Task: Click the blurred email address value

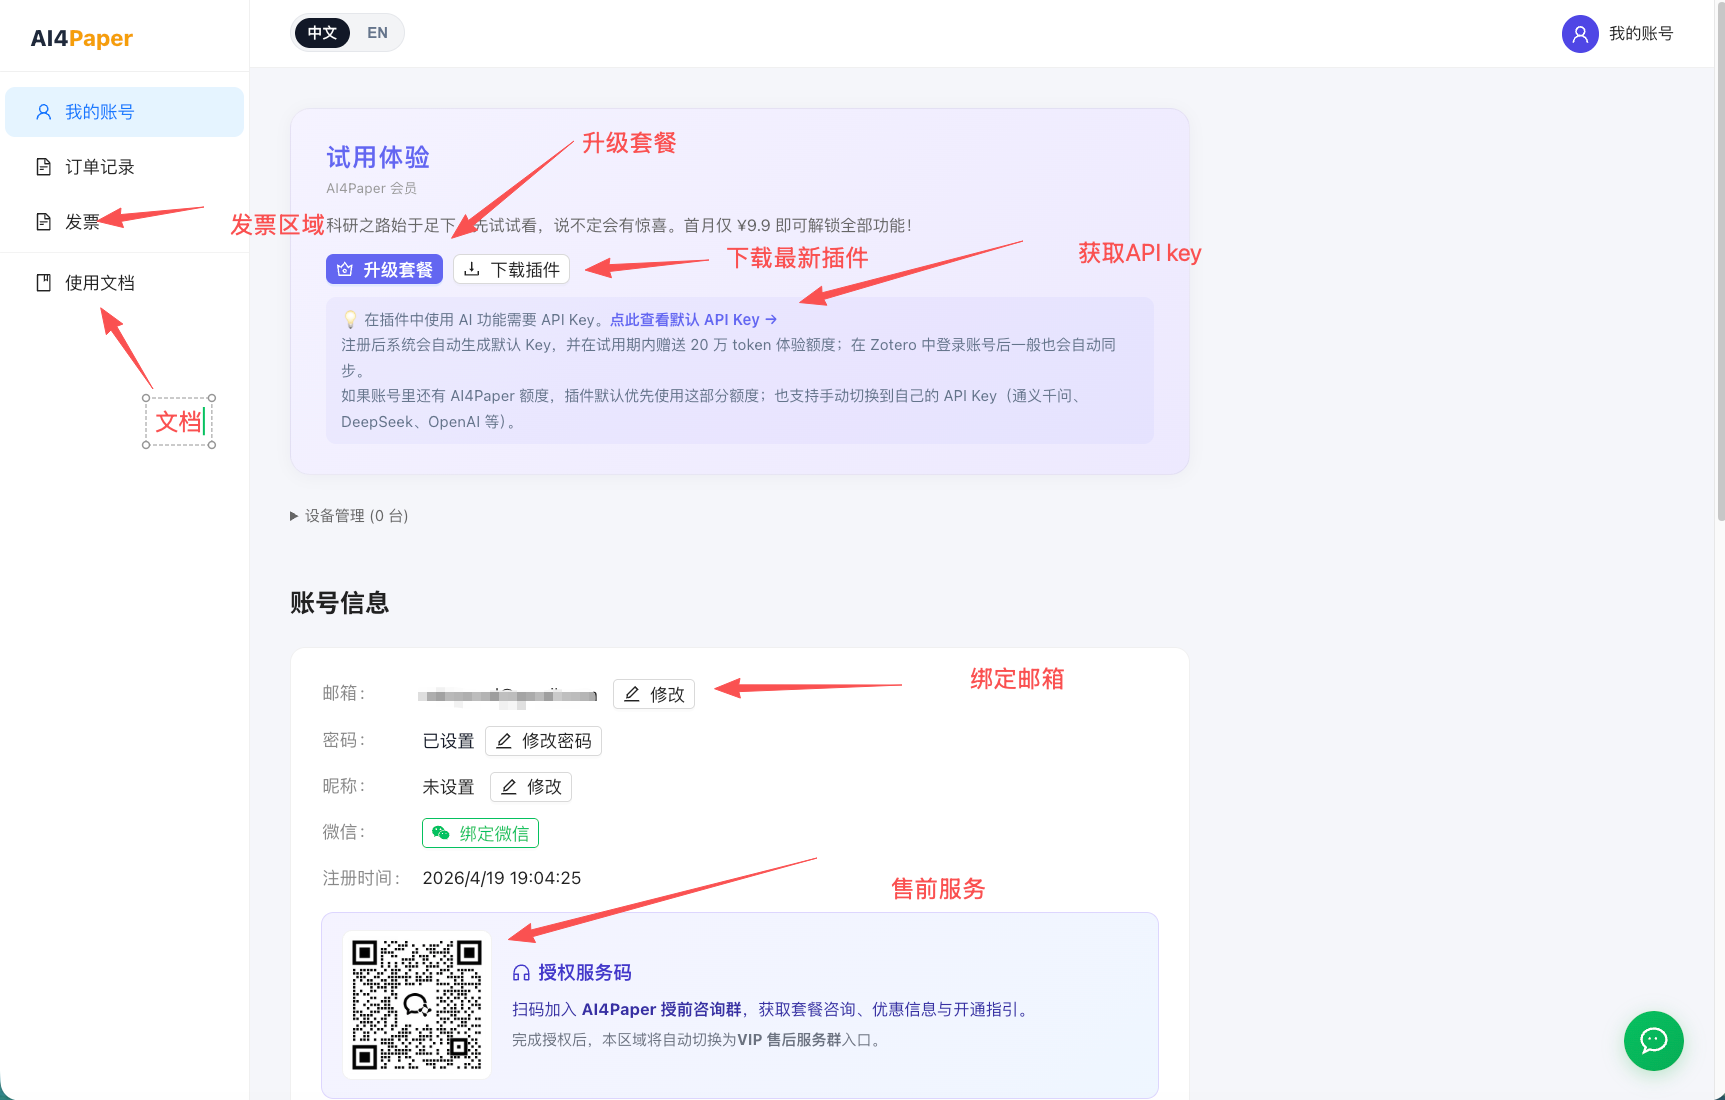Action: pyautogui.click(x=508, y=695)
